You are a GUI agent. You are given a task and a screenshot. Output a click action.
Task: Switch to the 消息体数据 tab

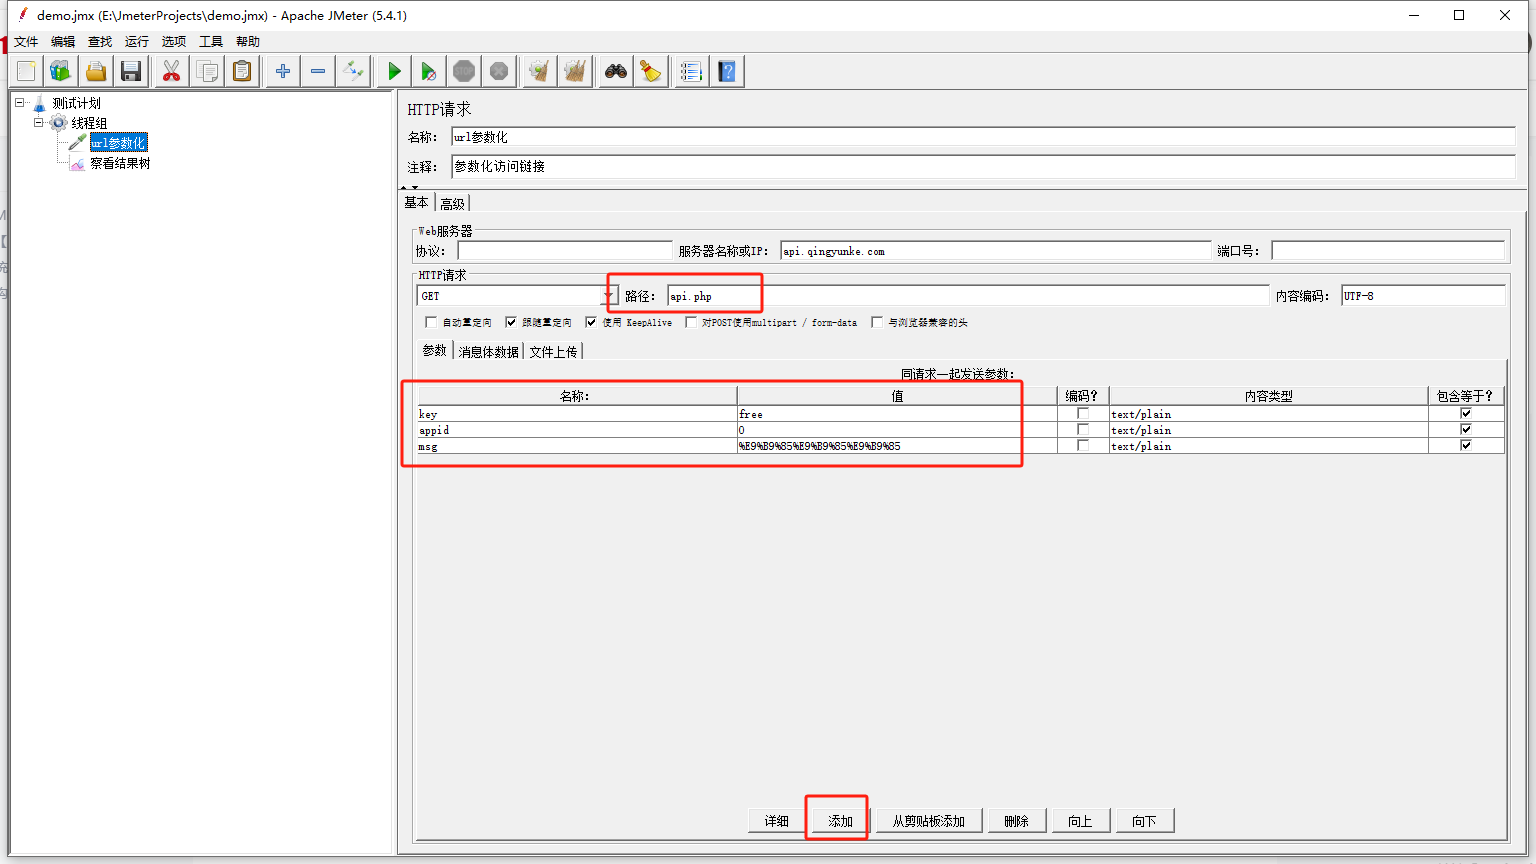[489, 351]
